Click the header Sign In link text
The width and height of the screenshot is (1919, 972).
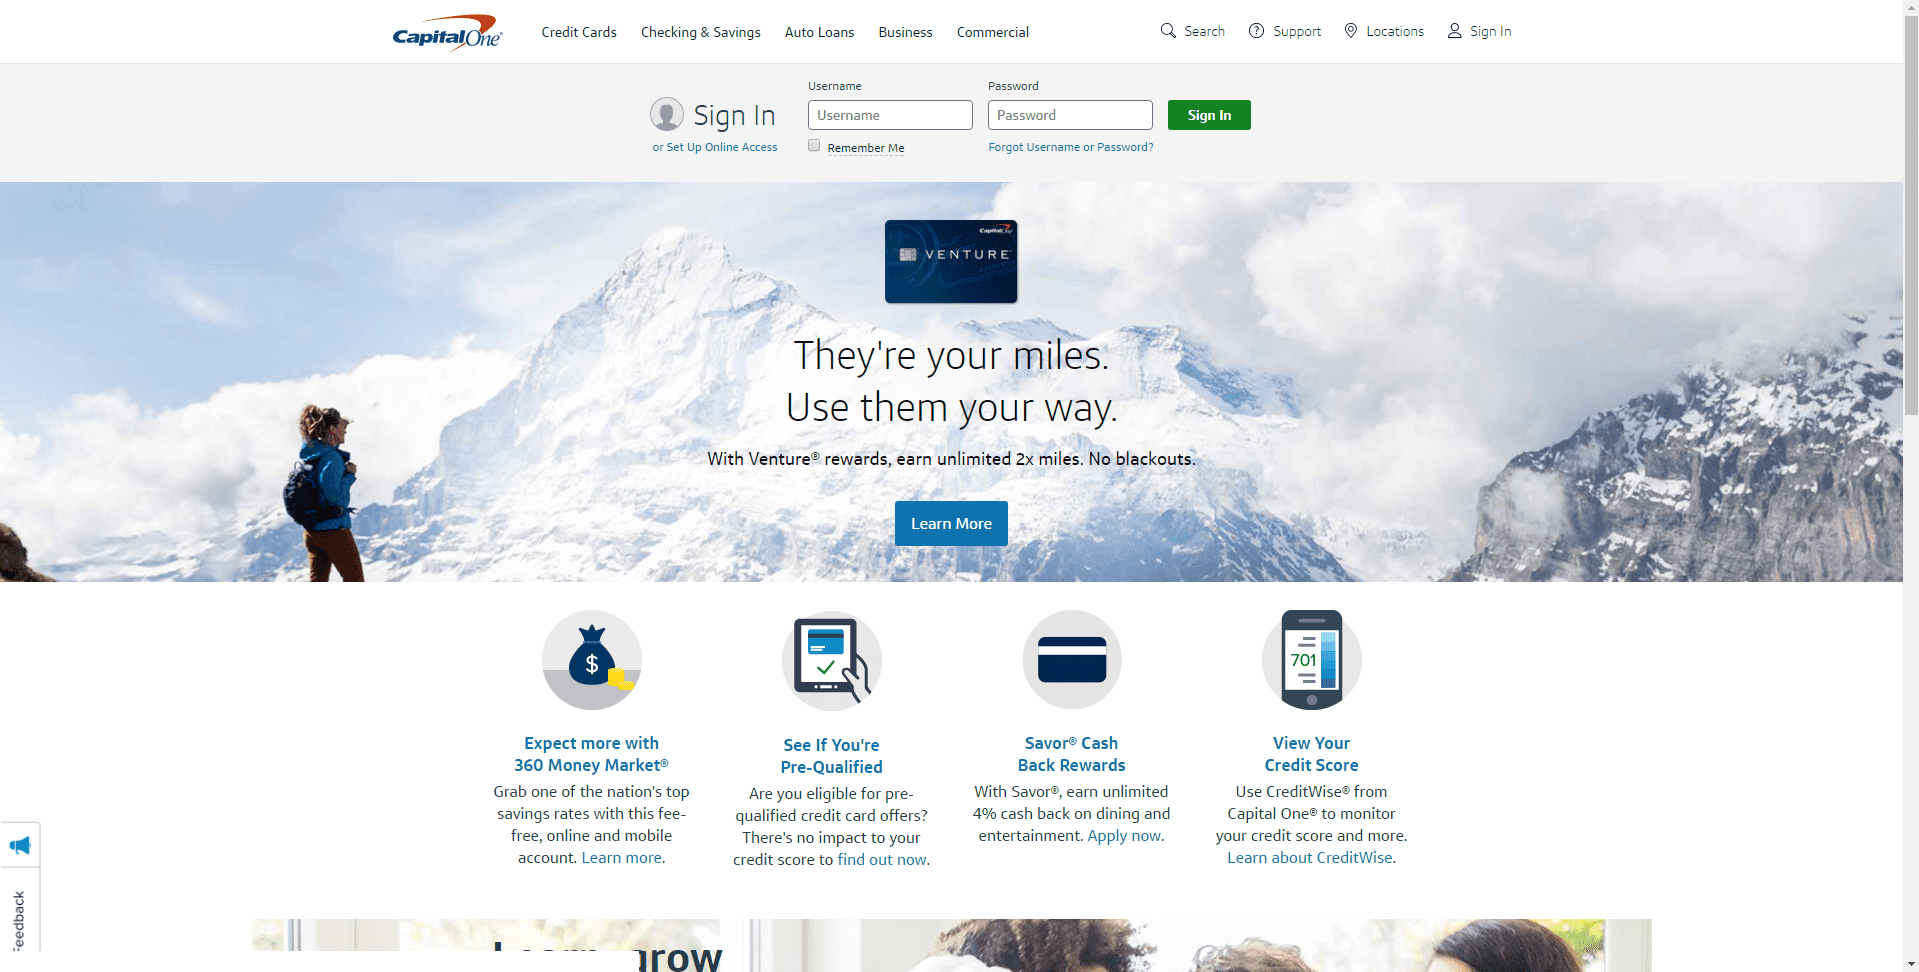coord(1491,31)
